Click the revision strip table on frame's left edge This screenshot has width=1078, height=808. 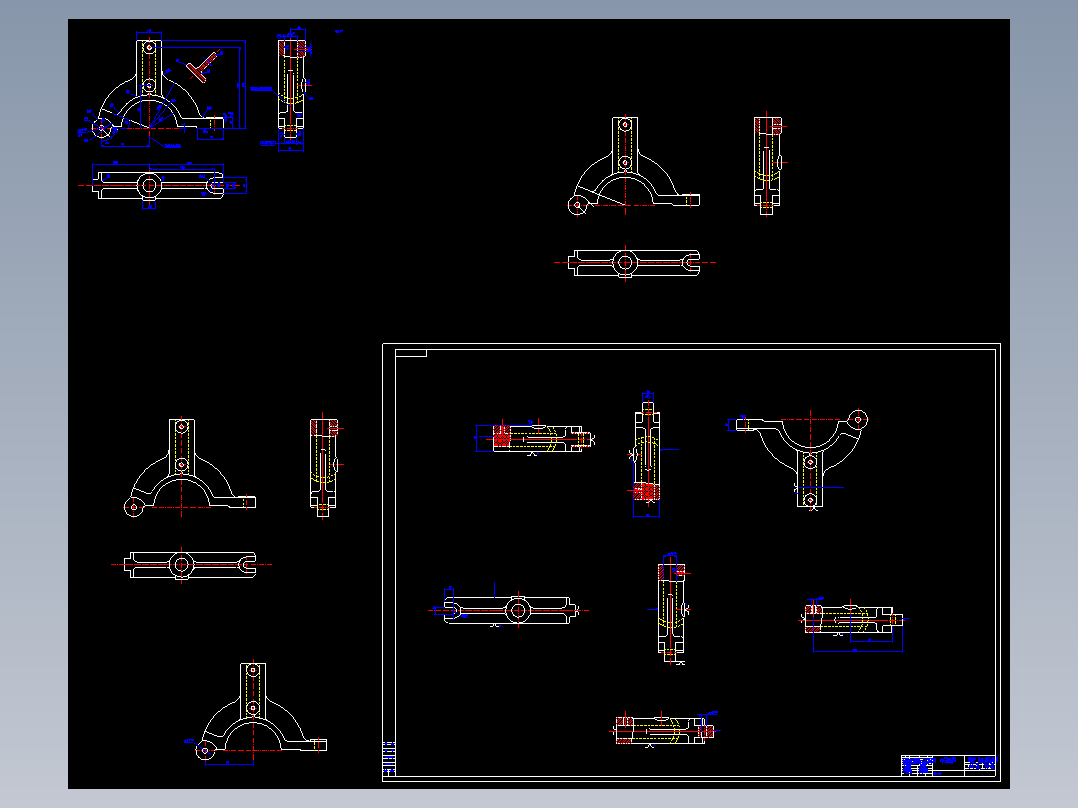[x=389, y=758]
